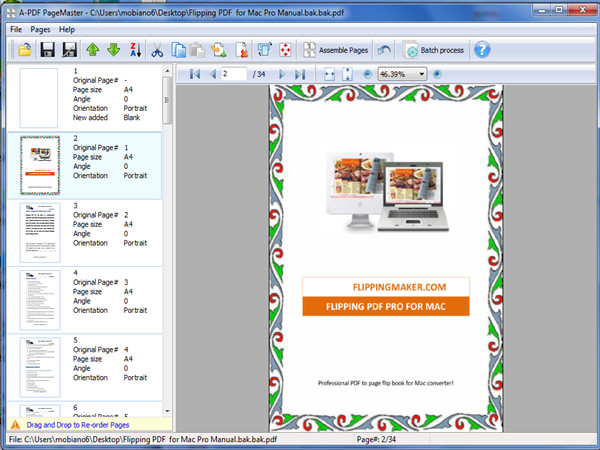
Task: Paste page from clipboard icon
Action: tap(197, 50)
